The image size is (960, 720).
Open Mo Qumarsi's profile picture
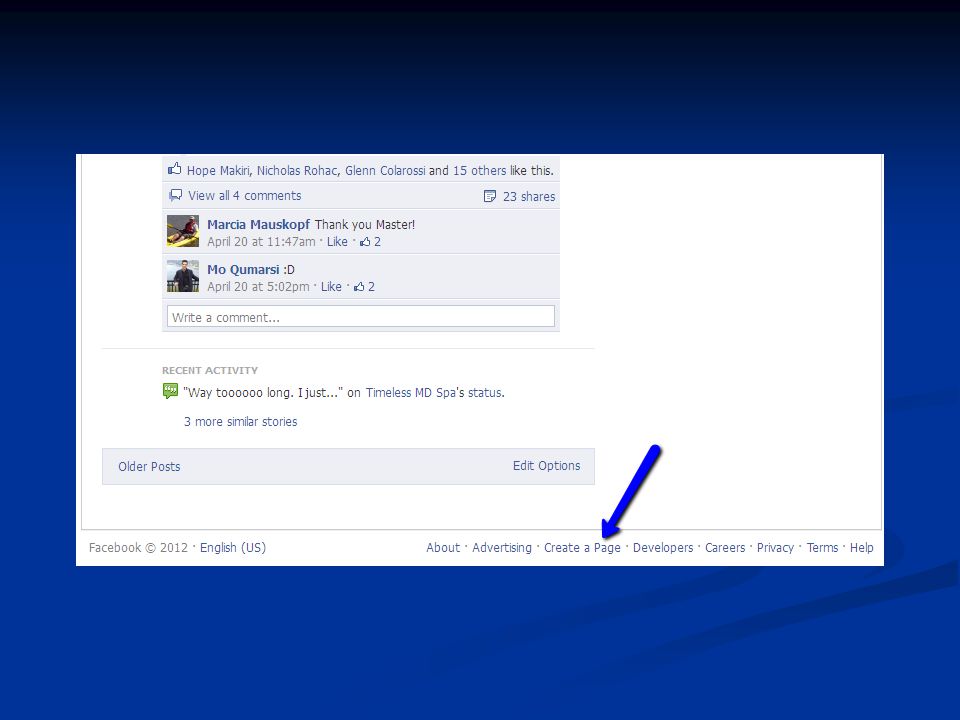pyautogui.click(x=183, y=276)
